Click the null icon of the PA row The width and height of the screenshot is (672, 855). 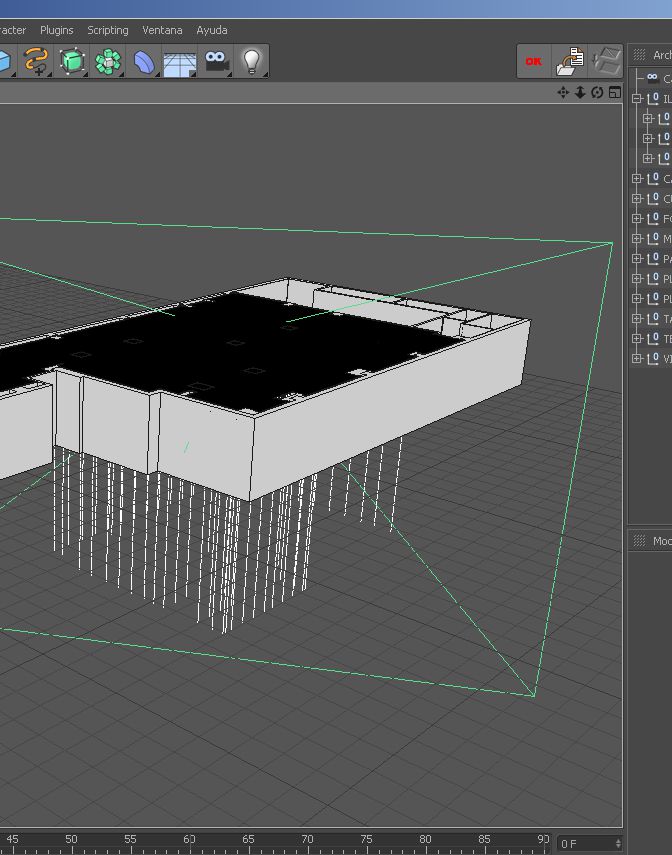[653, 258]
